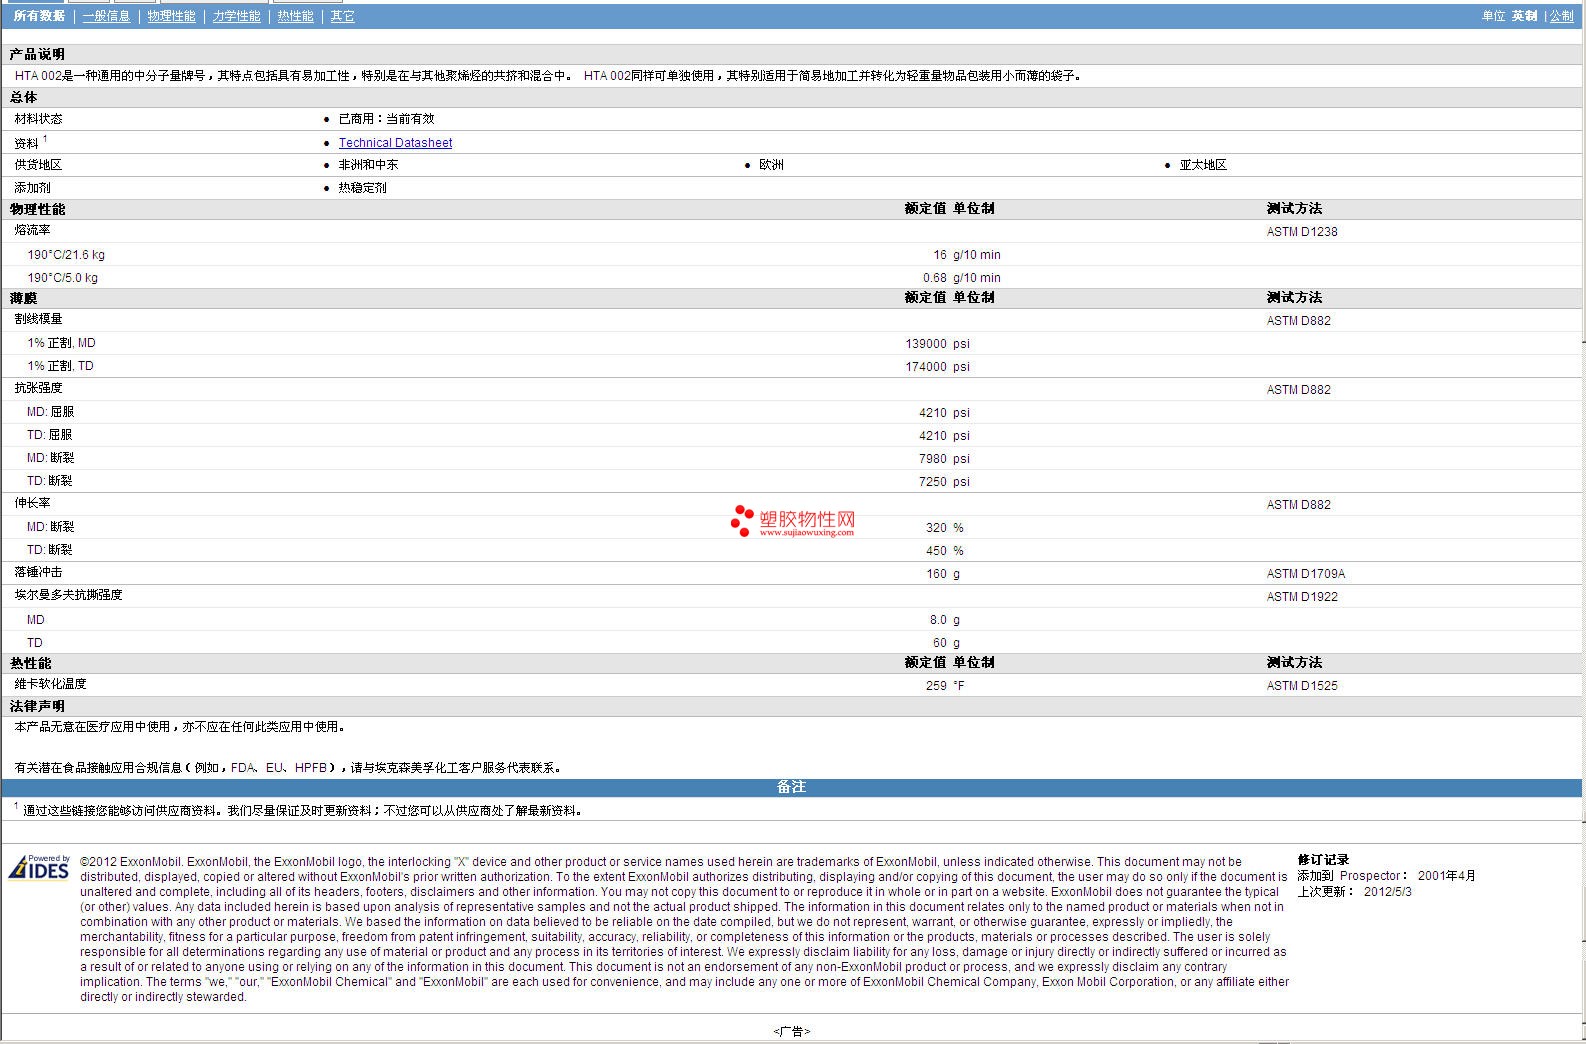Click the 320 % elongation value

coord(944,528)
